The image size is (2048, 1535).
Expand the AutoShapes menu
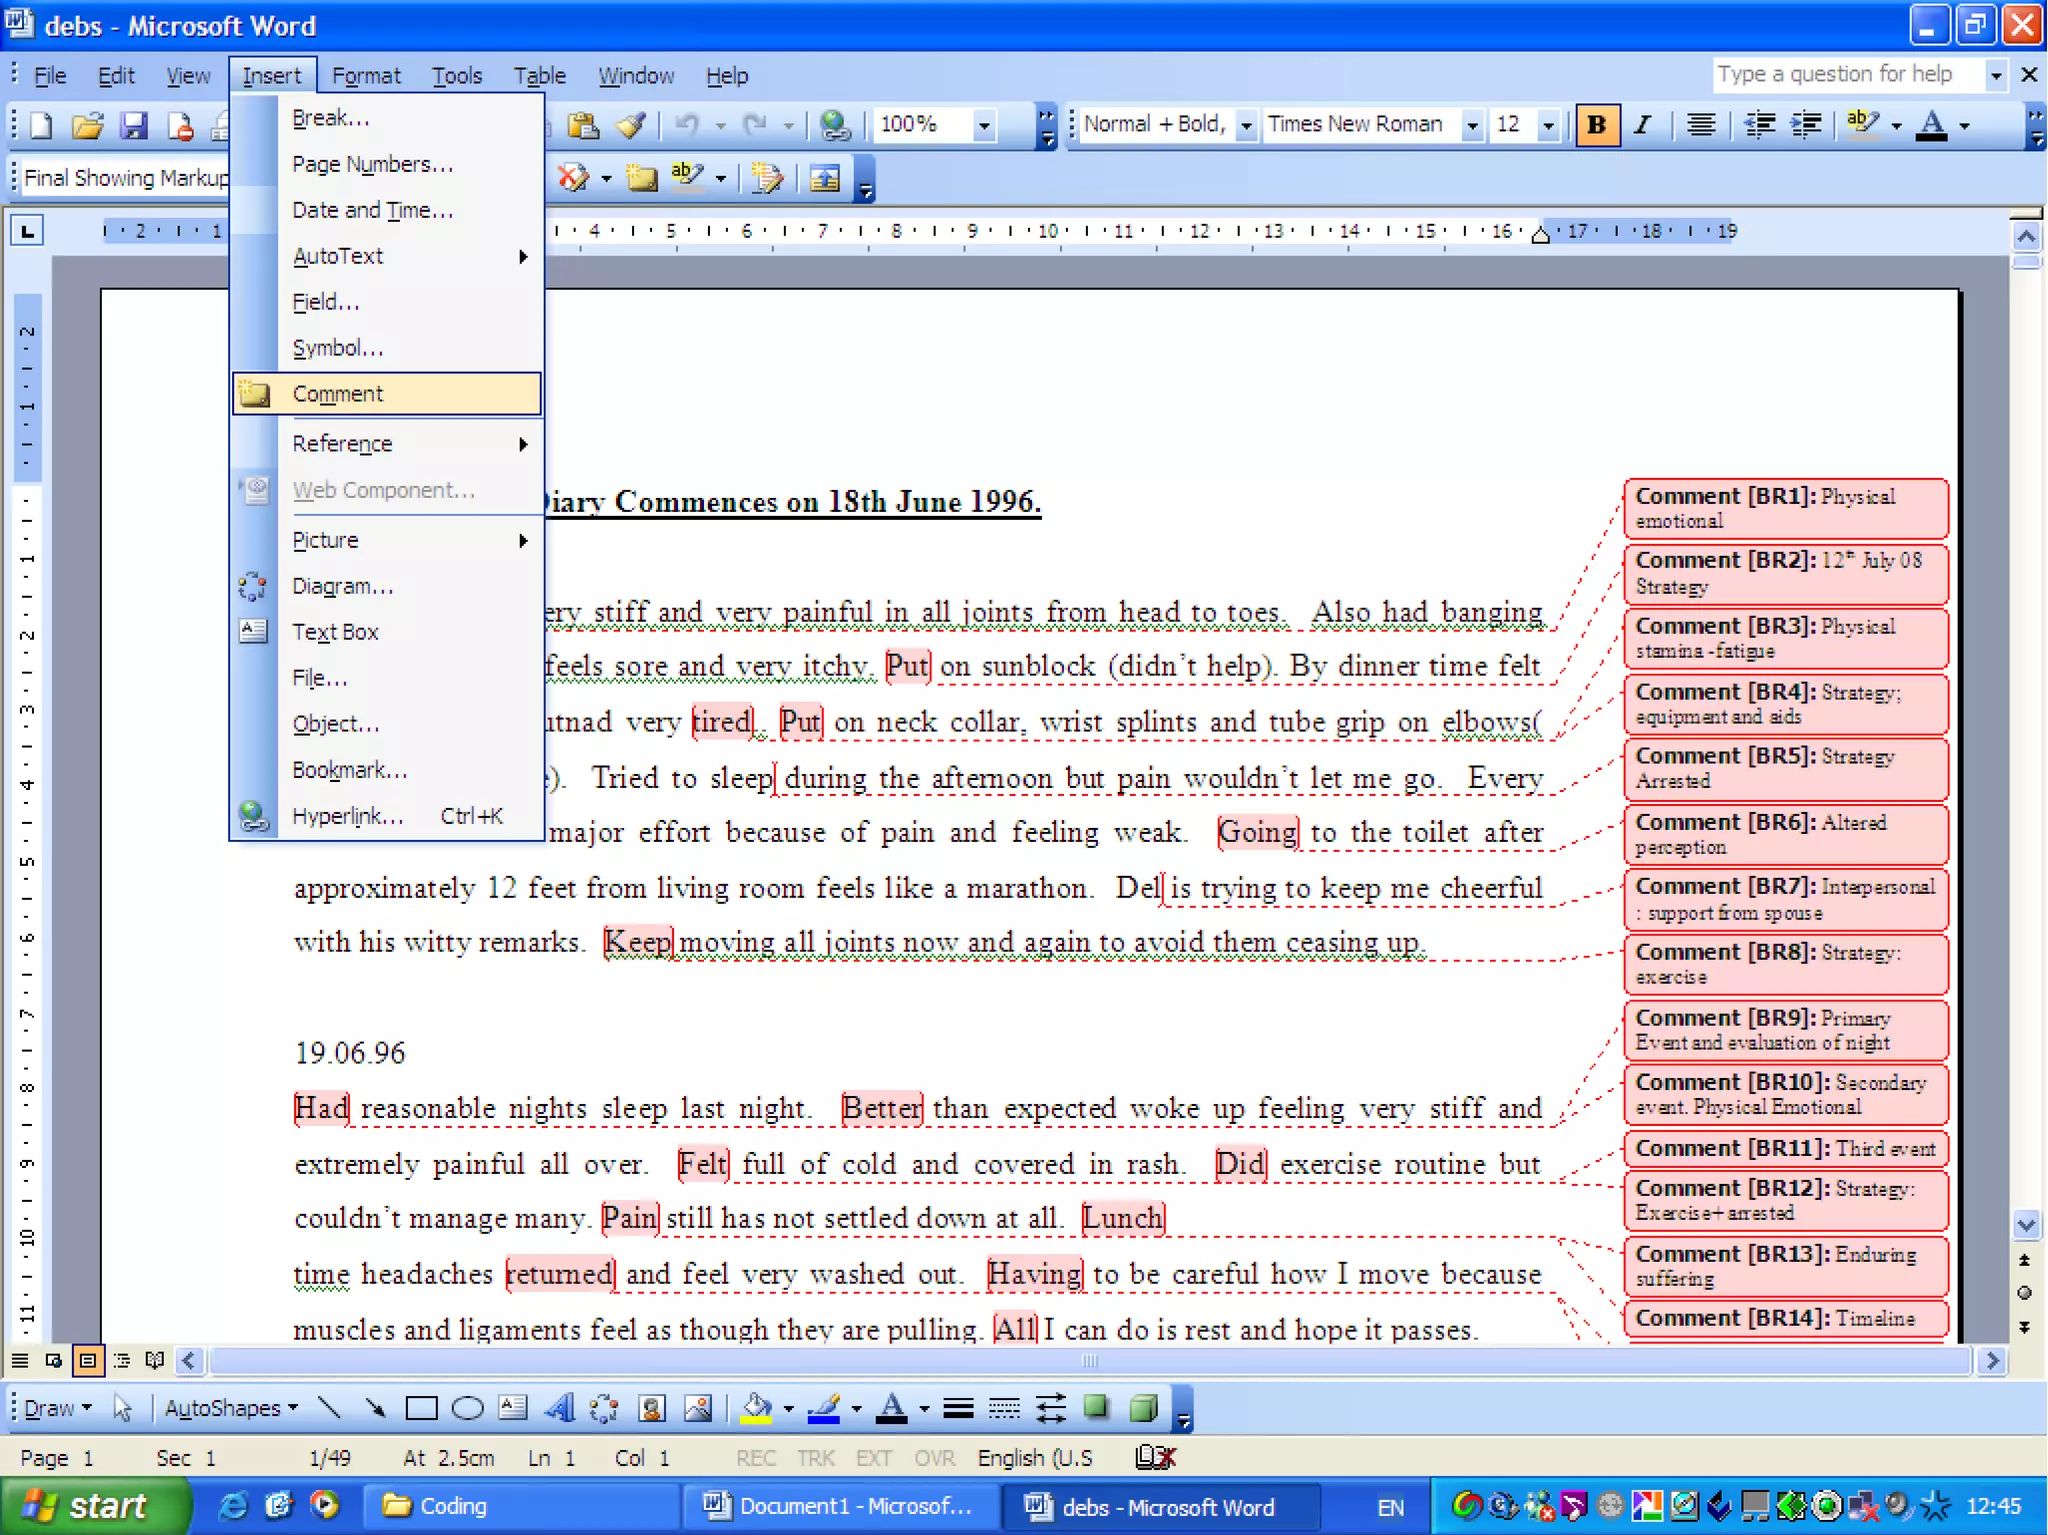pyautogui.click(x=231, y=1409)
